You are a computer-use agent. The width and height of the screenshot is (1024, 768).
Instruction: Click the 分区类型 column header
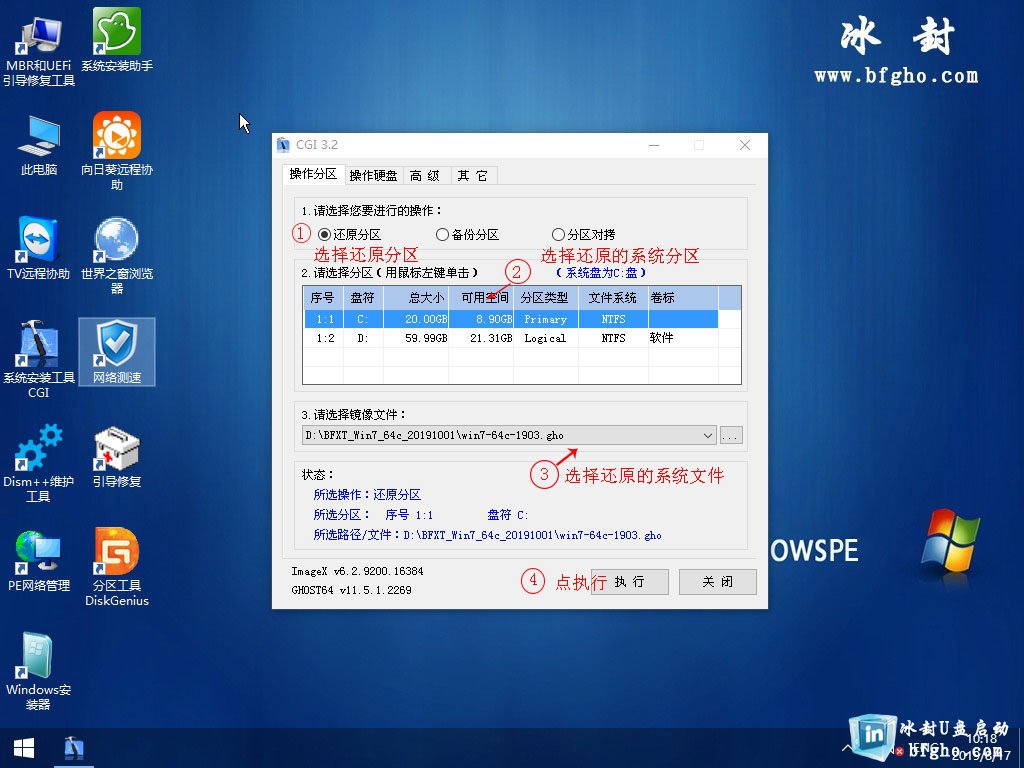click(546, 298)
